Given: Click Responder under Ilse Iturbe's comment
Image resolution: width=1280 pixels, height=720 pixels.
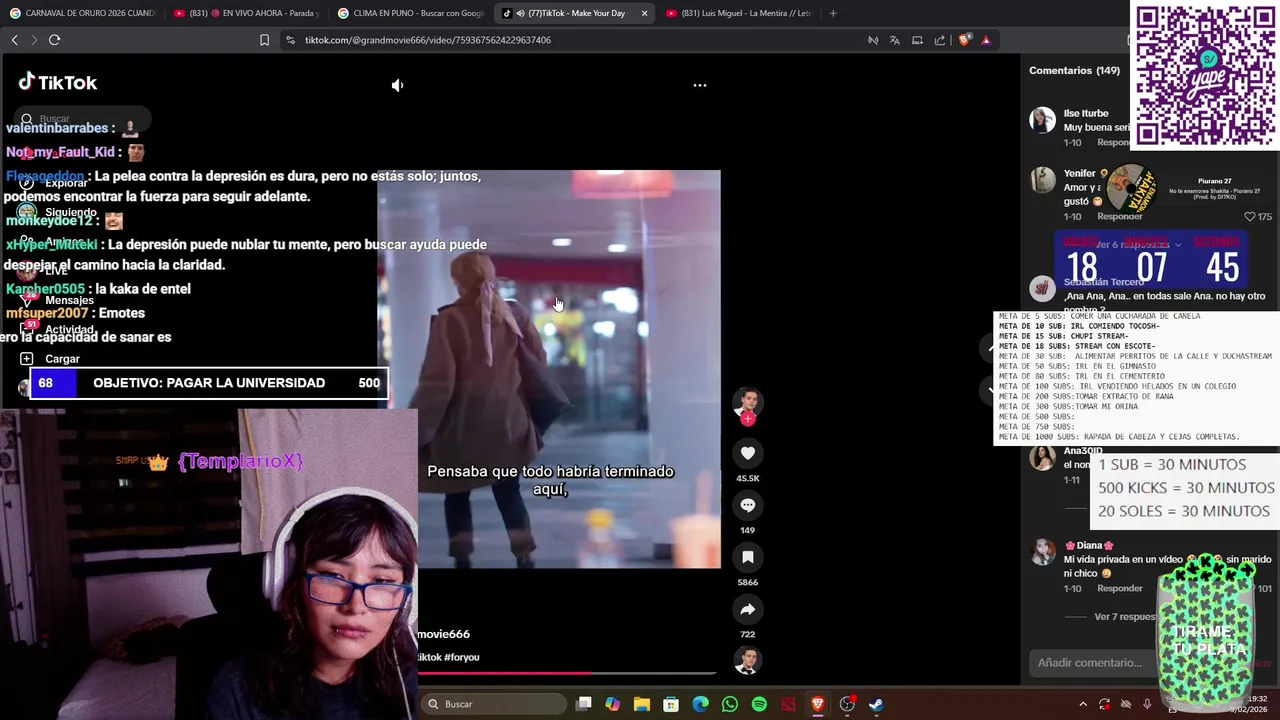Looking at the screenshot, I should click(1113, 143).
